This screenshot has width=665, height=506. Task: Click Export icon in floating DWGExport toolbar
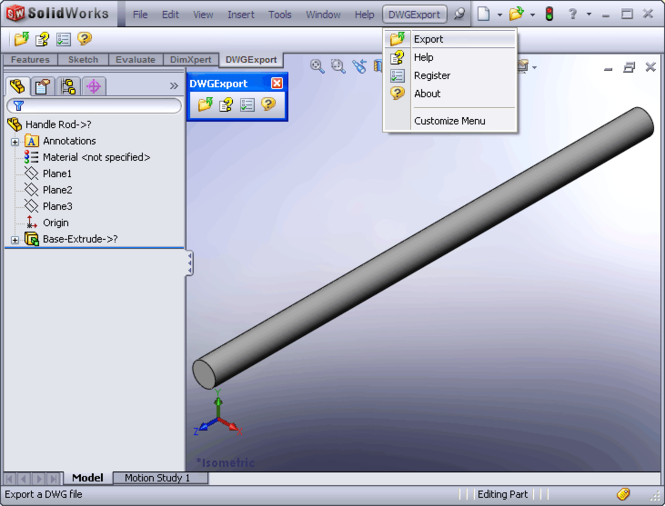[205, 104]
